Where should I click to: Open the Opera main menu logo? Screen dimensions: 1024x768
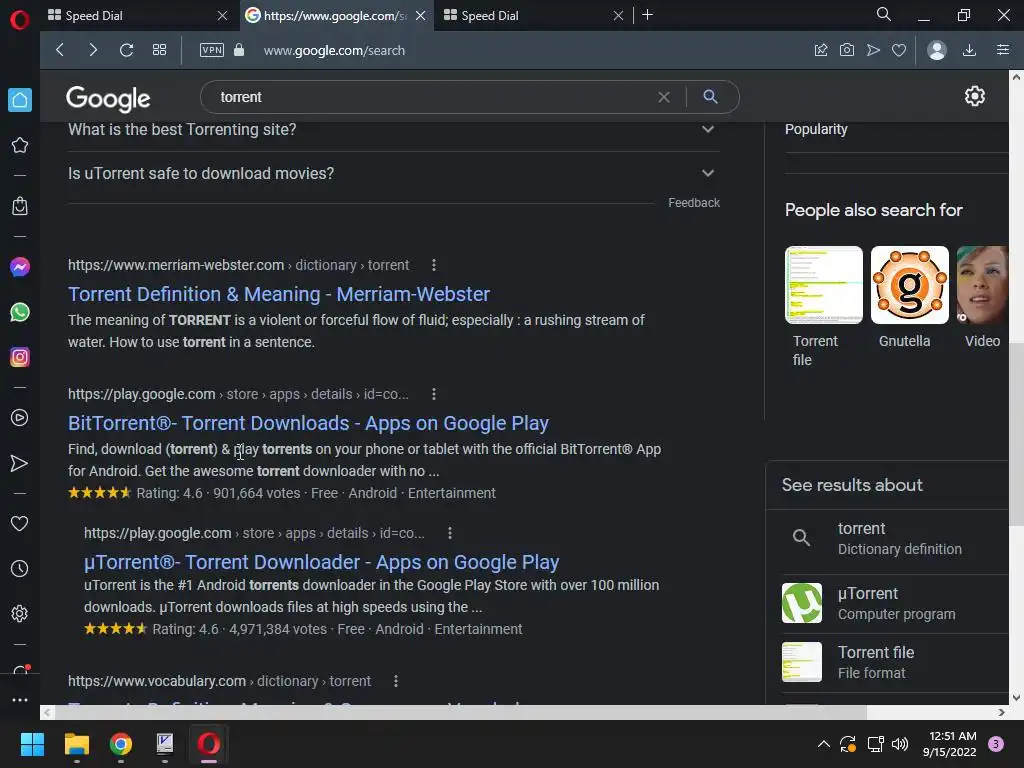pyautogui.click(x=20, y=20)
